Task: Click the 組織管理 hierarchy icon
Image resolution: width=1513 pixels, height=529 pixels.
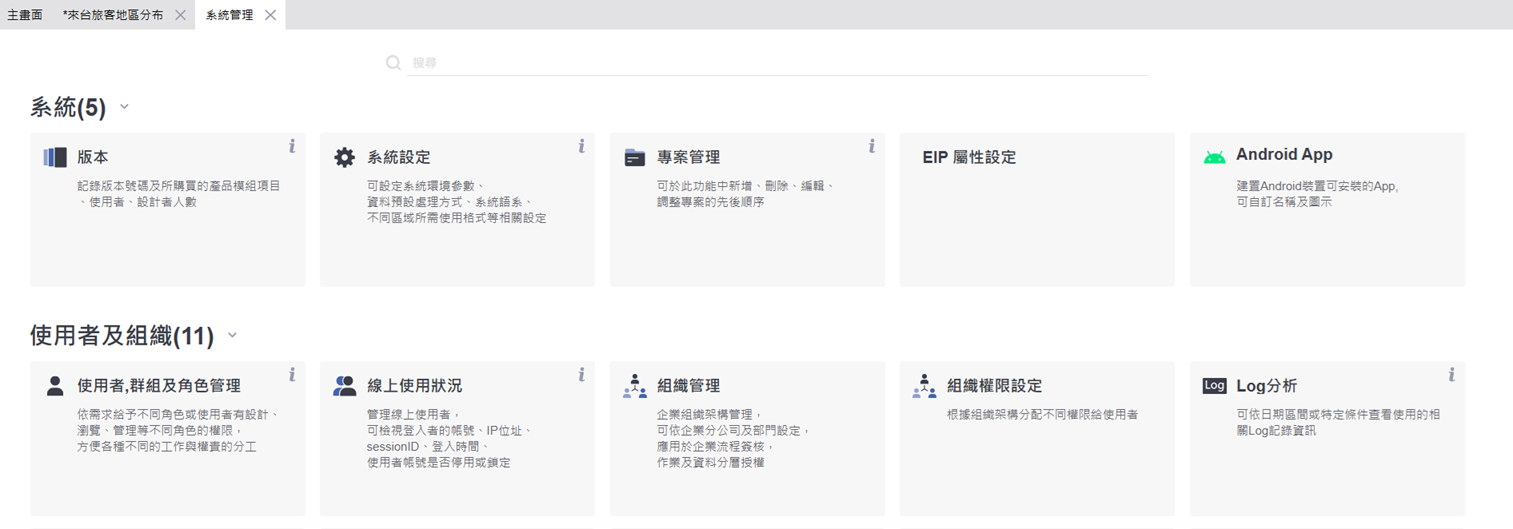Action: coord(634,386)
